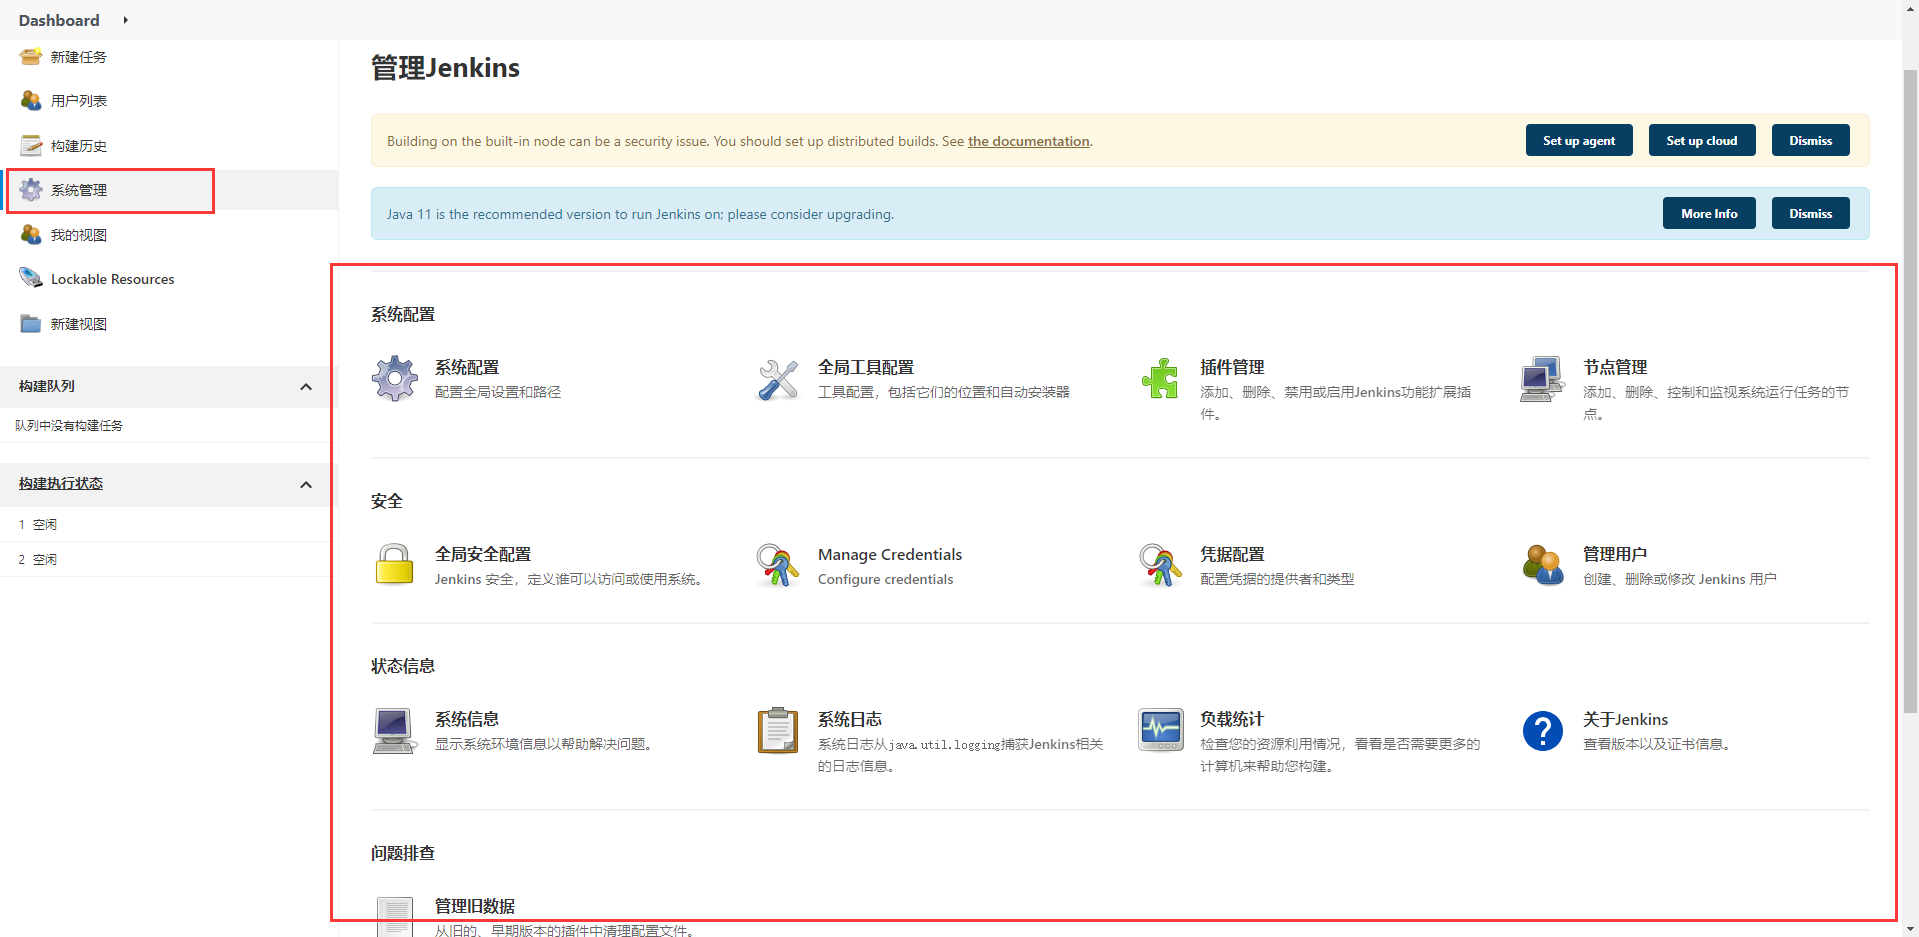Click the Set up cloud button
1919x937 pixels.
tap(1701, 140)
